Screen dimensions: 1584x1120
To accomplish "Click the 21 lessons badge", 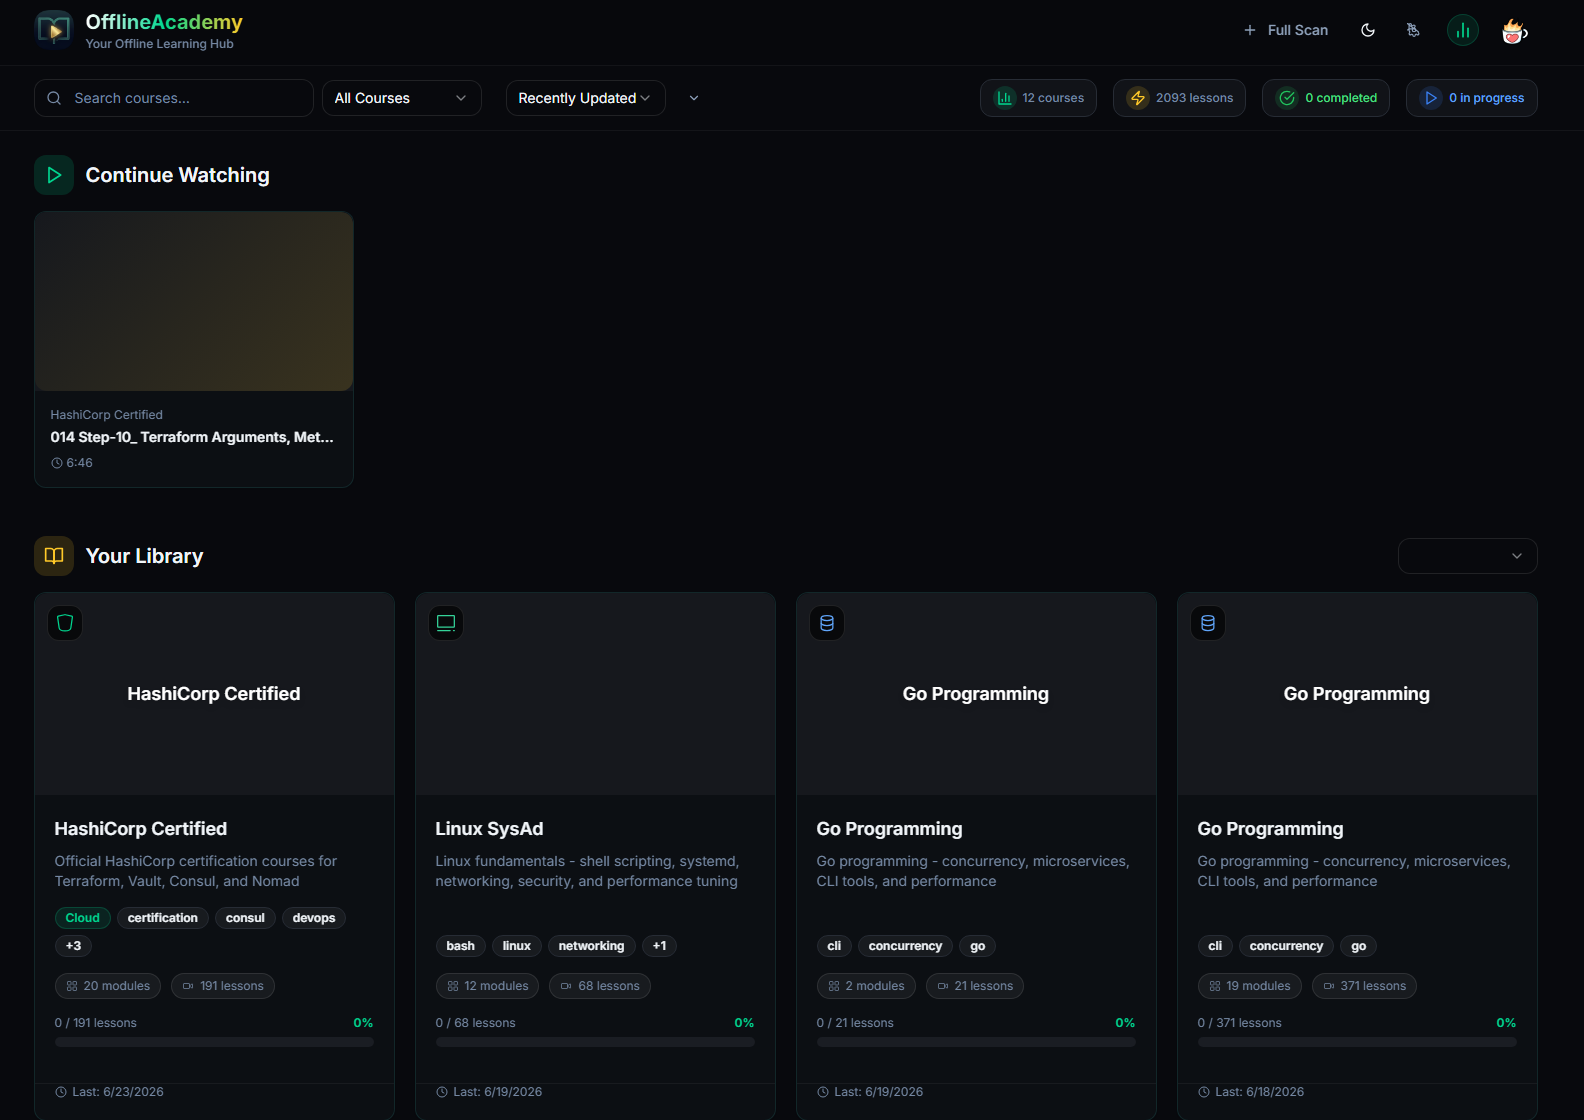I will point(975,986).
